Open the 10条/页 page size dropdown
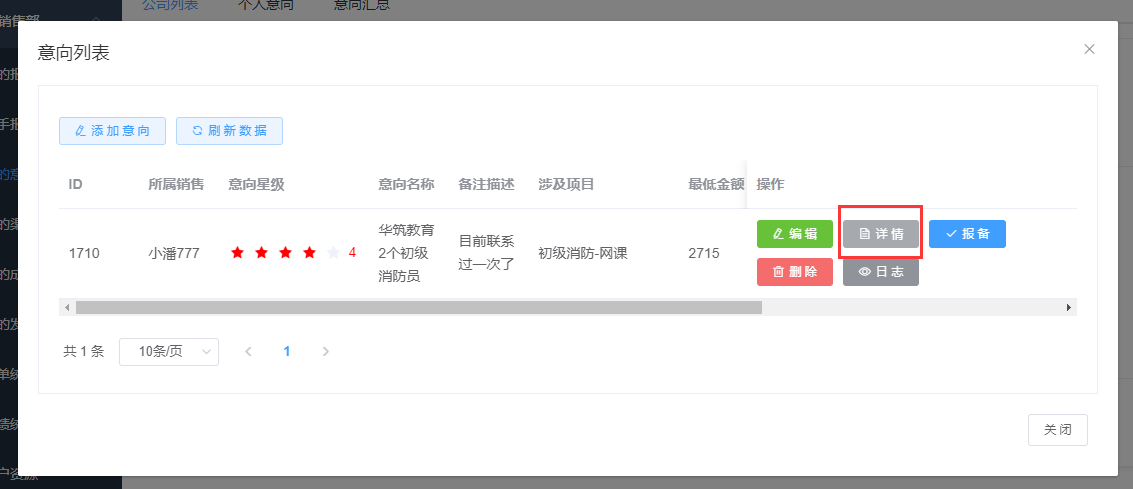This screenshot has width=1133, height=489. pyautogui.click(x=168, y=351)
